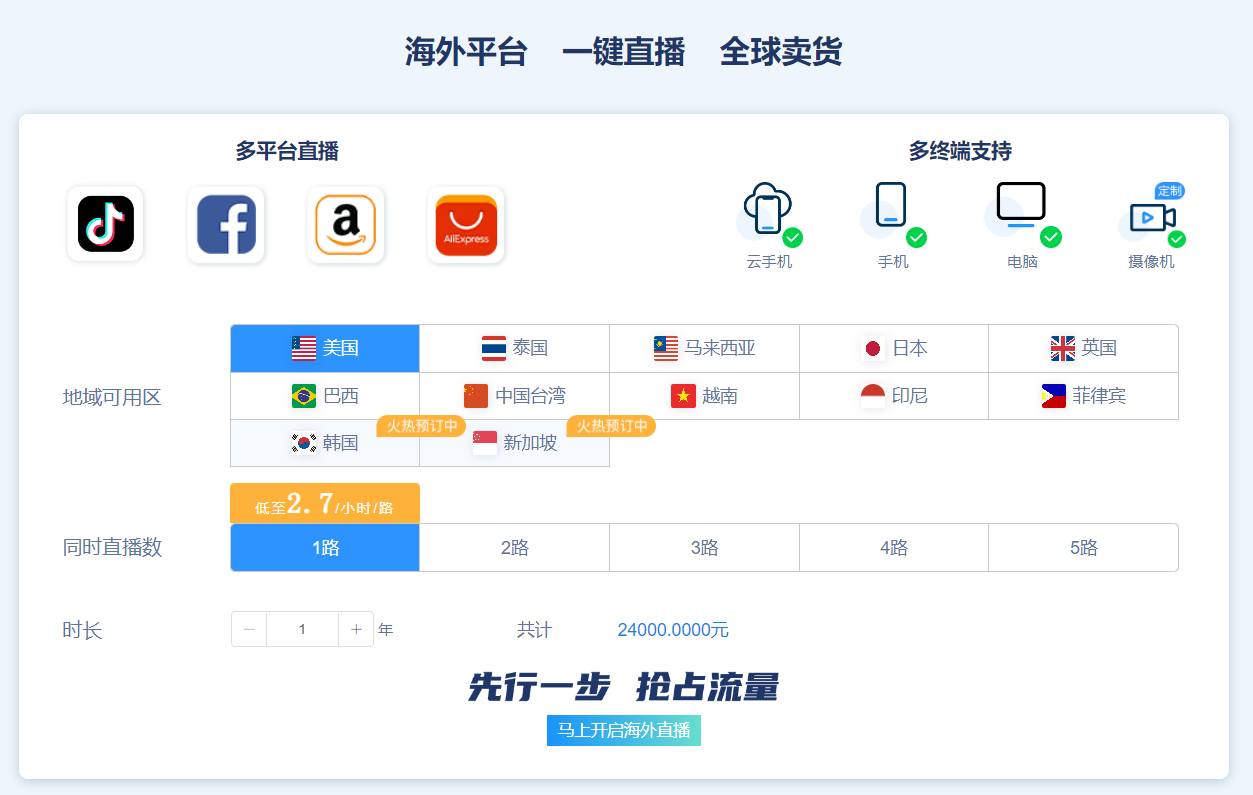Click the 低至2.7/小时/路 price tag
The image size is (1253, 795).
tap(325, 504)
